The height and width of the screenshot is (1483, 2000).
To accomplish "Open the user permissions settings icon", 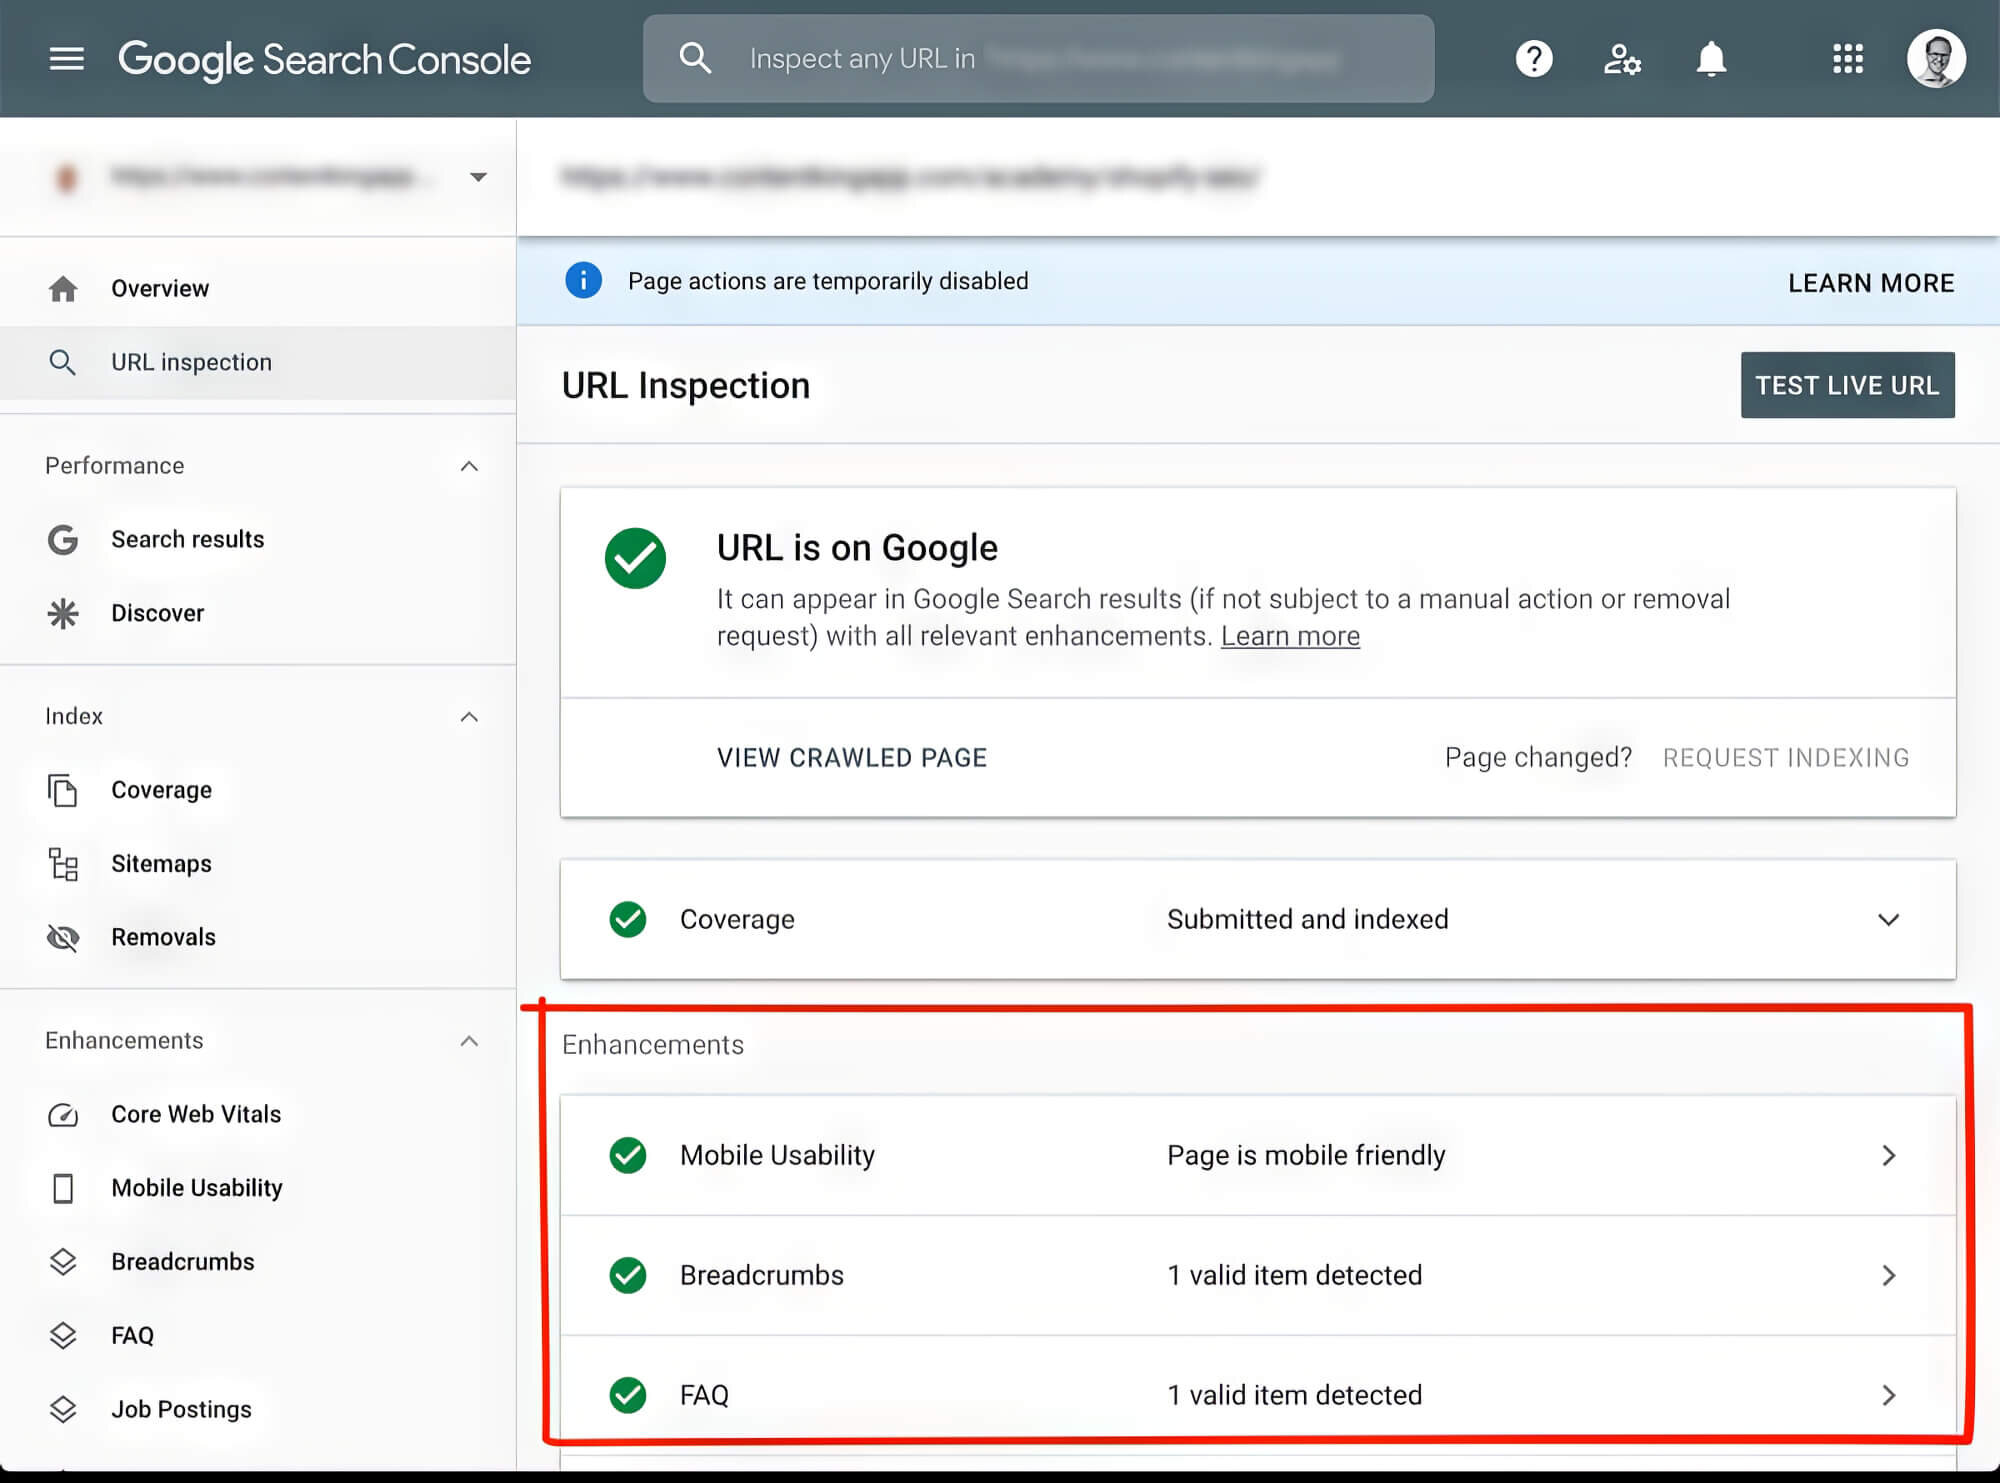I will (1622, 59).
